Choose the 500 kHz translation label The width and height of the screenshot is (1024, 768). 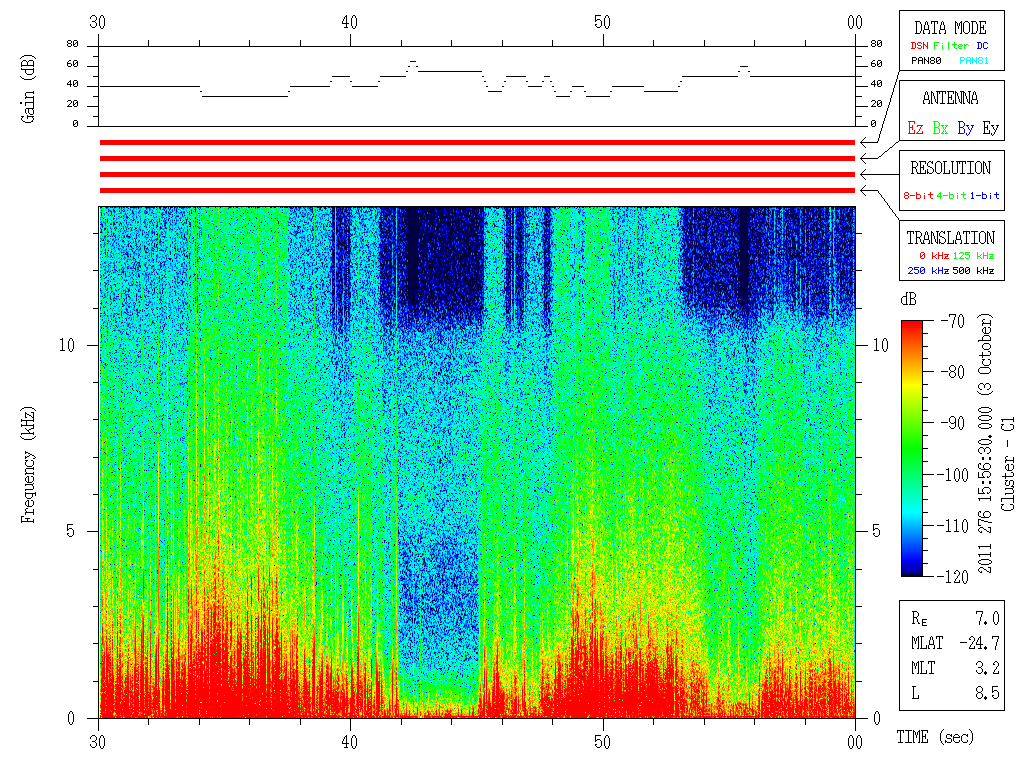(x=976, y=271)
